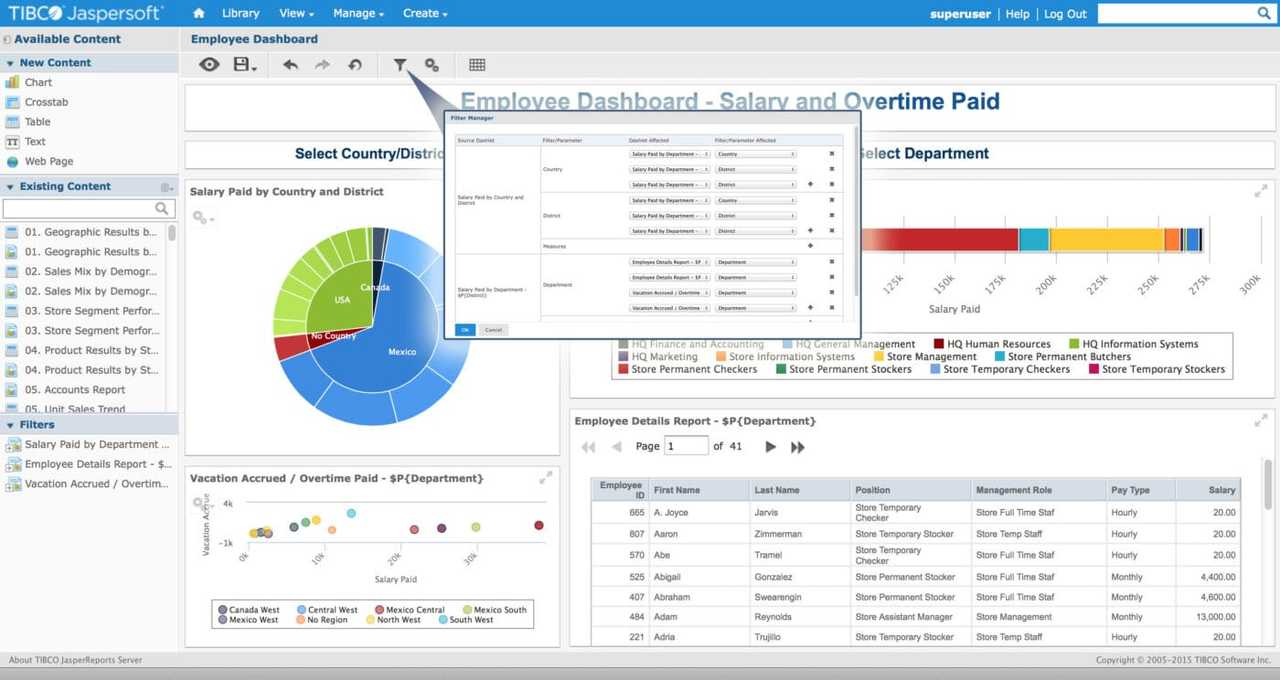Image resolution: width=1280 pixels, height=680 pixels.
Task: Collapse the Available Content panel
Action: point(7,39)
